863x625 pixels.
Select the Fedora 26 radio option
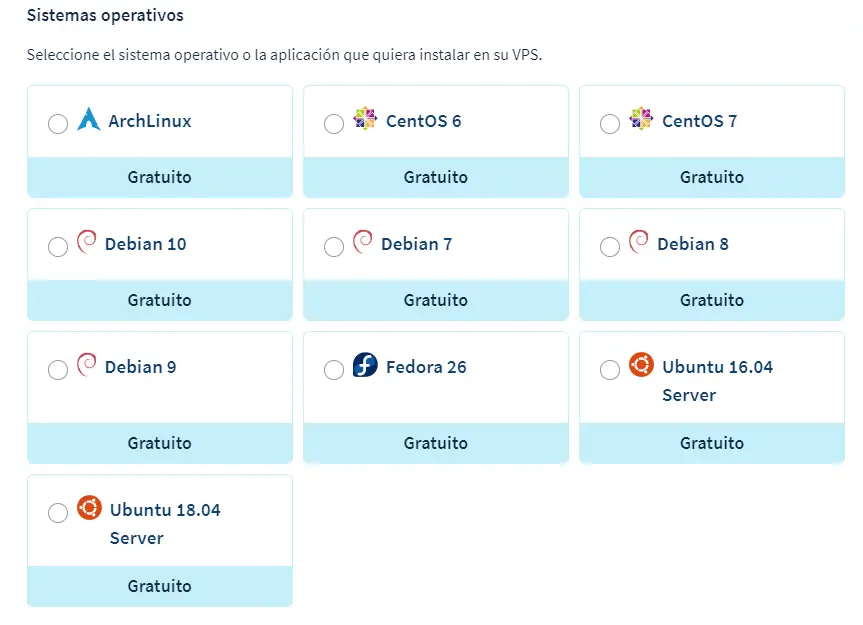point(334,369)
